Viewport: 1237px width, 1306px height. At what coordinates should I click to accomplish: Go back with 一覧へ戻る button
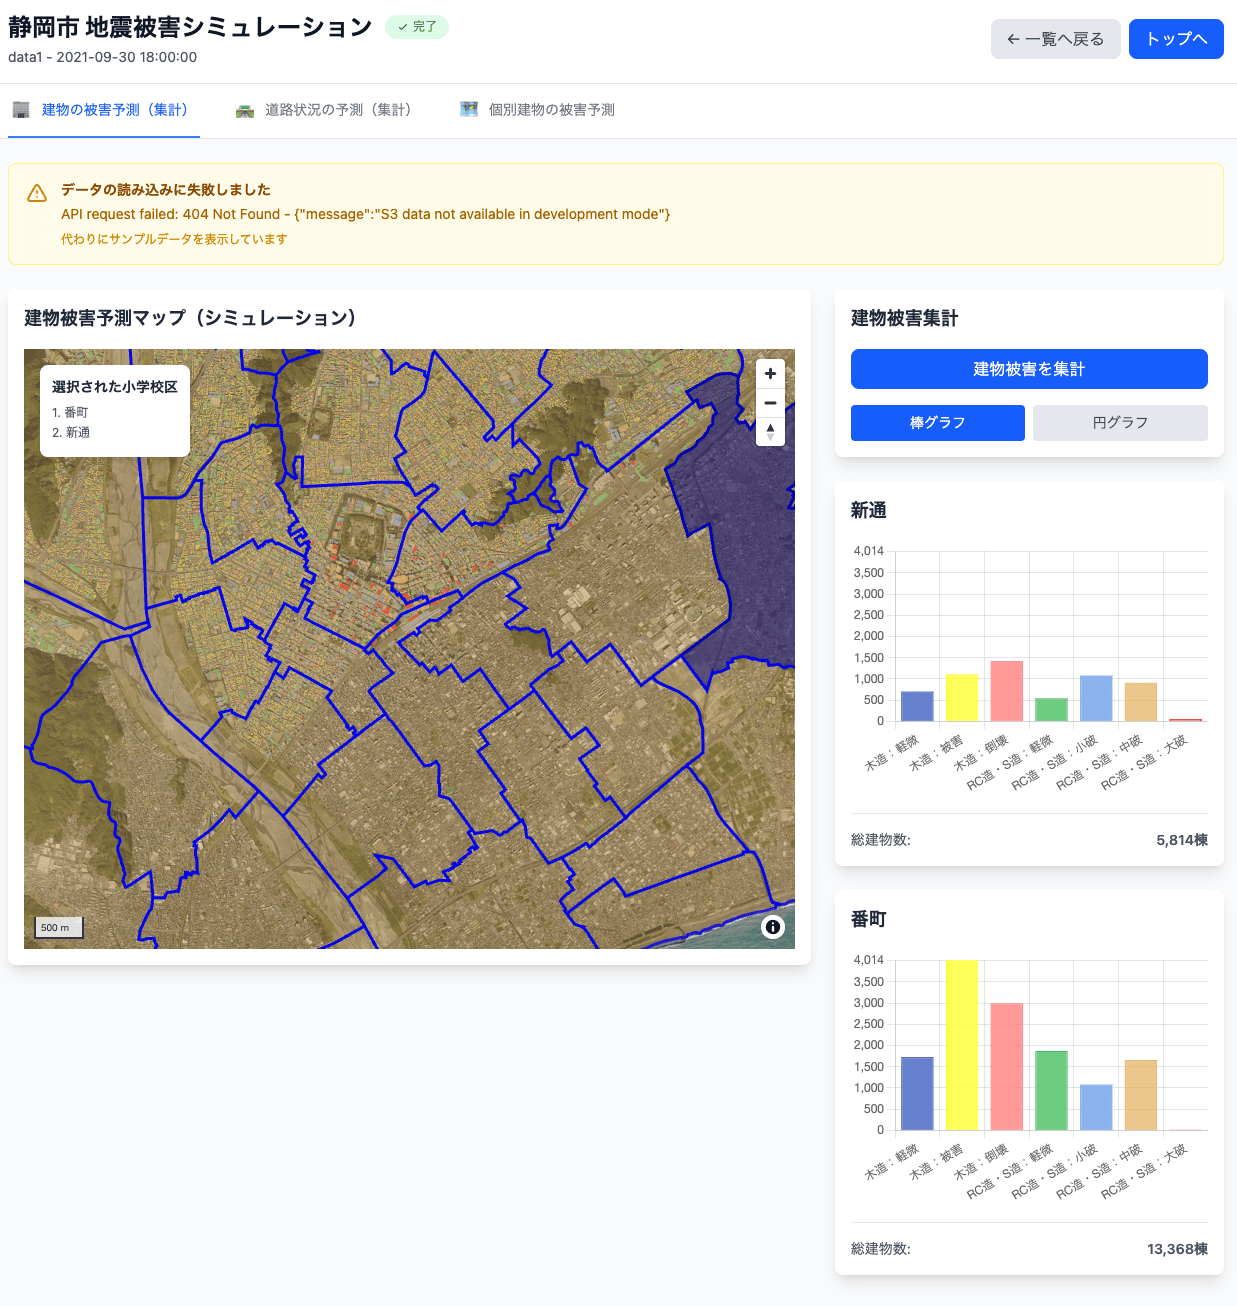tap(1055, 39)
